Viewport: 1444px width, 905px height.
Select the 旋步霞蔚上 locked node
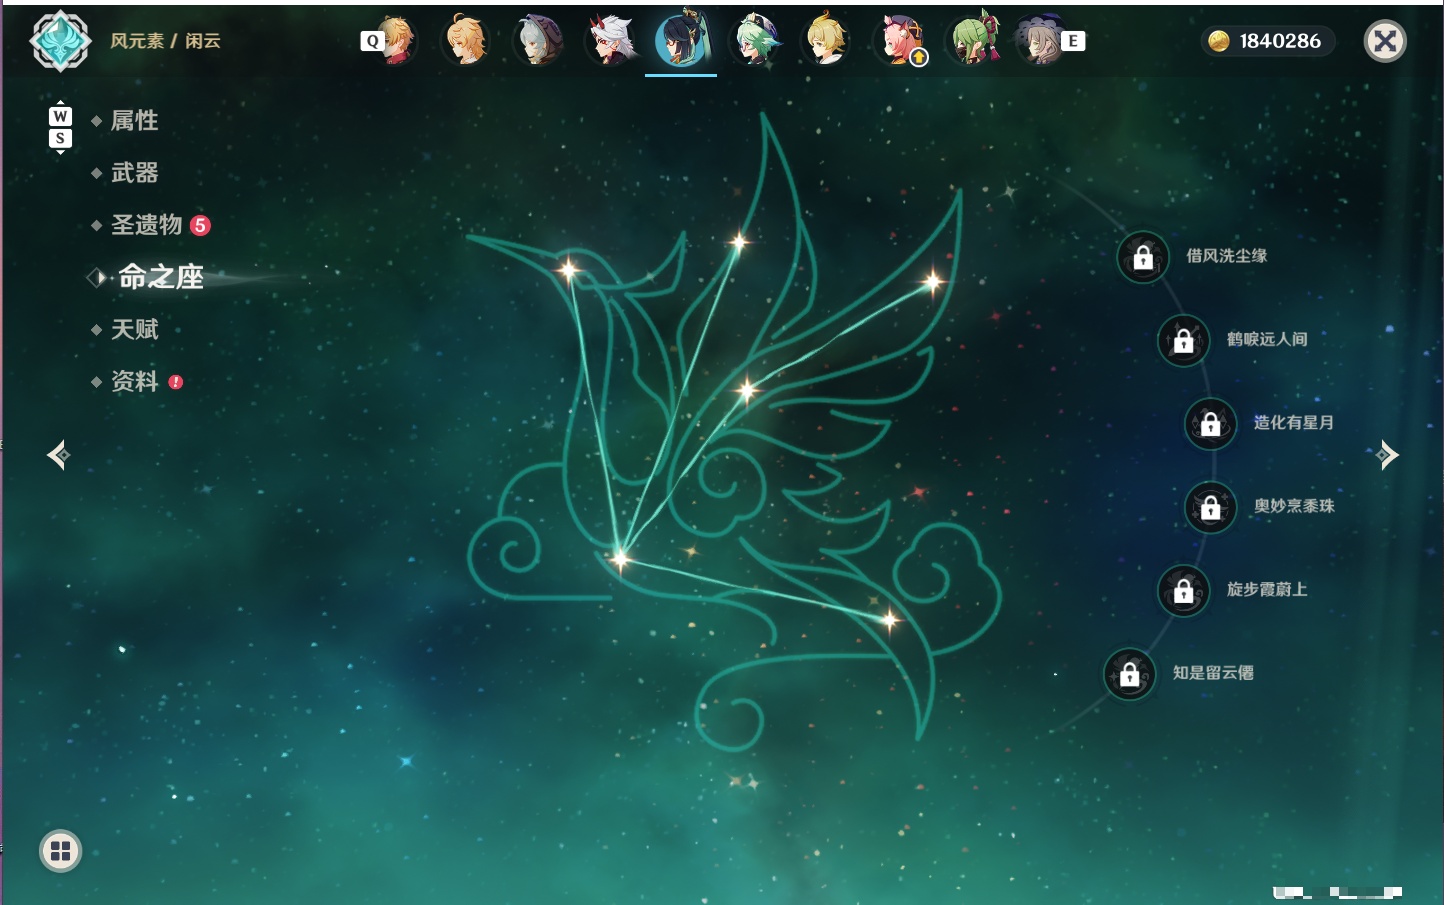[1184, 590]
